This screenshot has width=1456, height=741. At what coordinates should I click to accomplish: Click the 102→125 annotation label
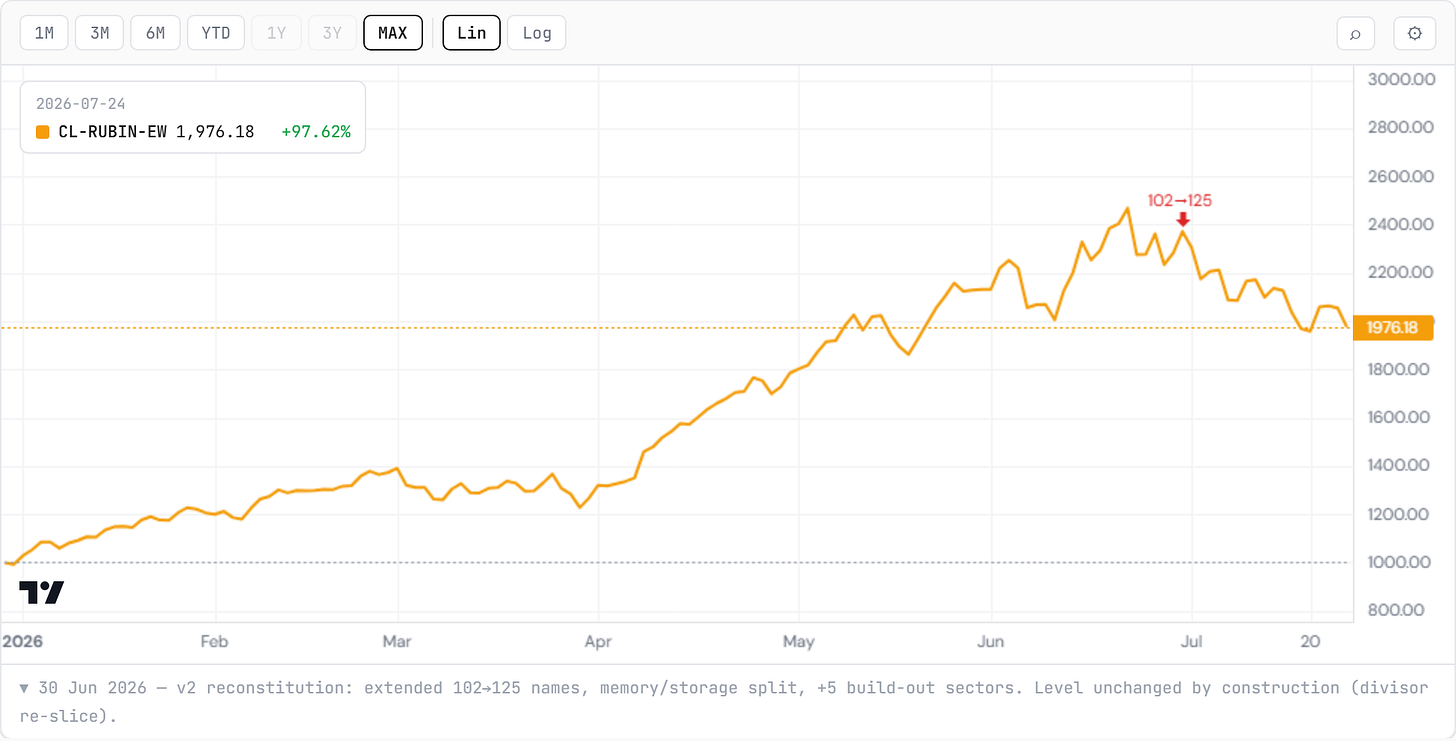point(1180,200)
